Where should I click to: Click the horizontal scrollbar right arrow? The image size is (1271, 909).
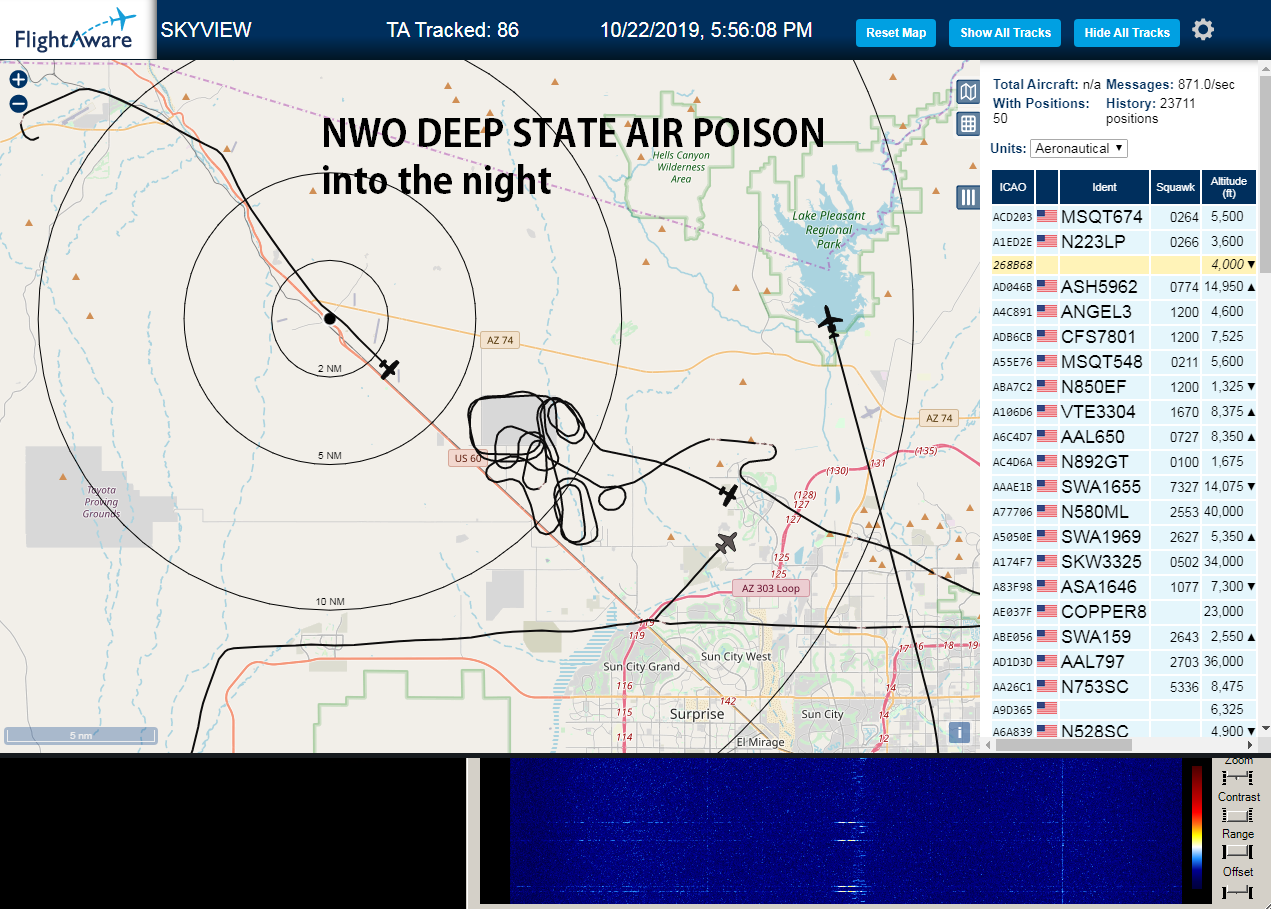click(x=1250, y=744)
